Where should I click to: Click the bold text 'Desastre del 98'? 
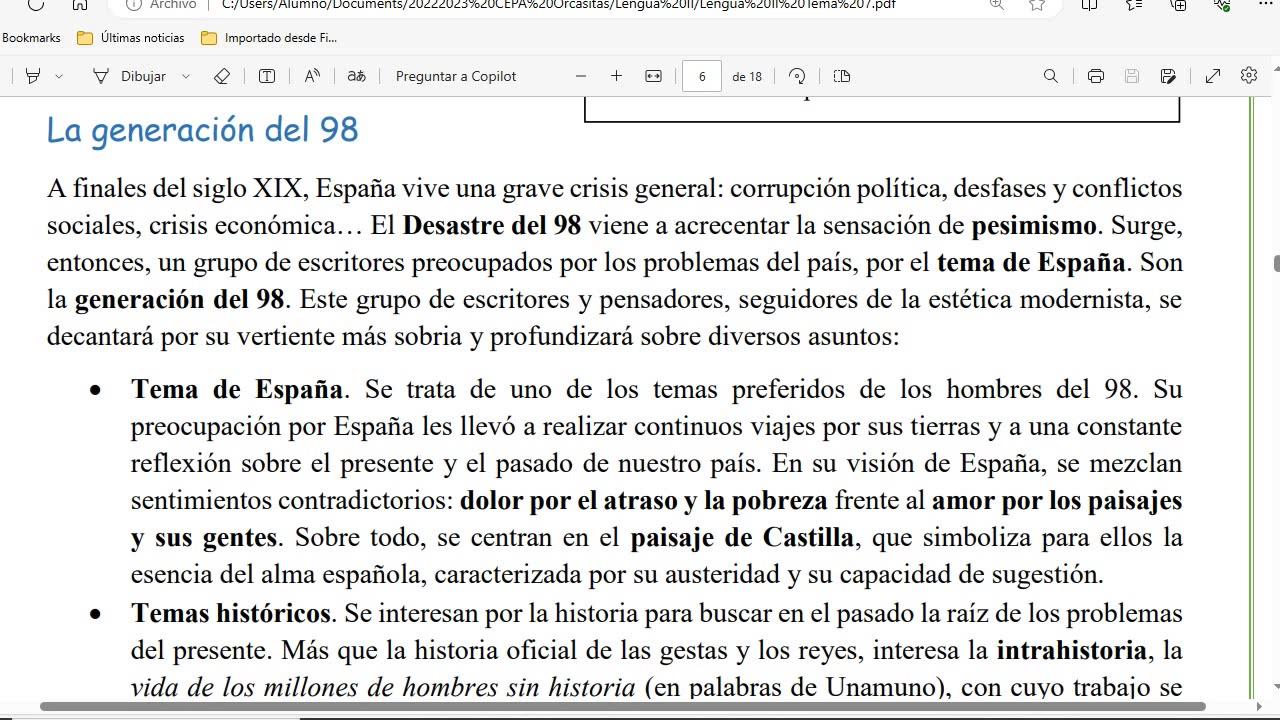pos(492,225)
